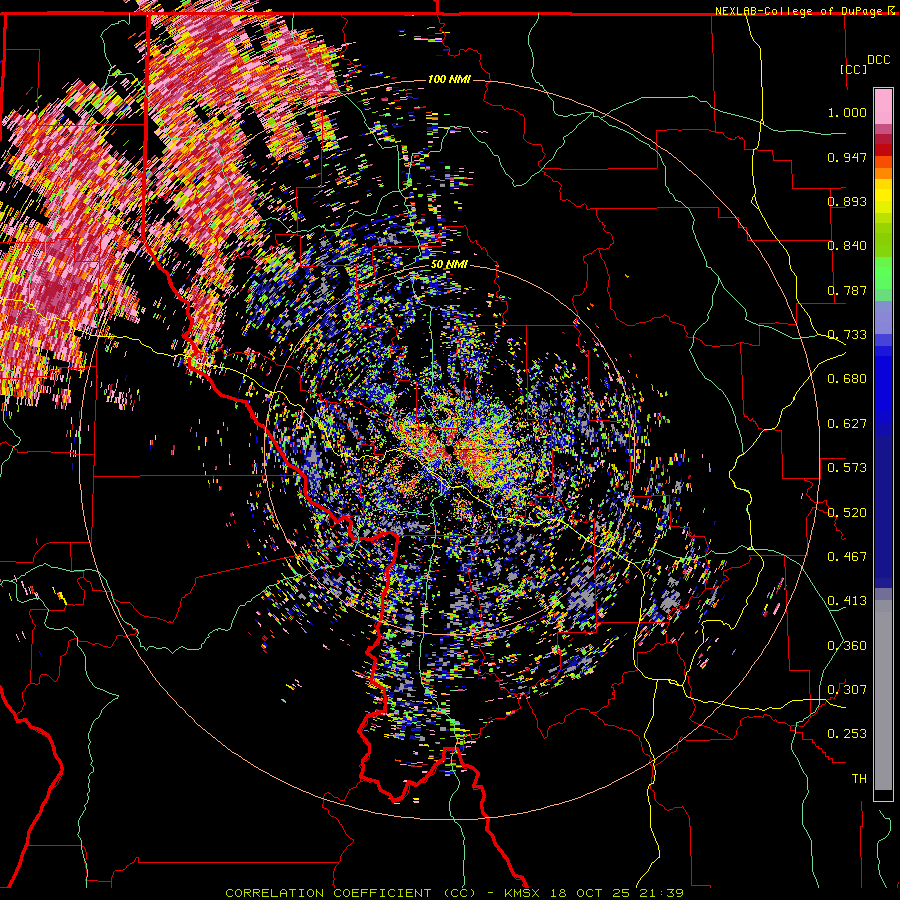Click the 0.467 scale value
The width and height of the screenshot is (900, 900).
tap(847, 557)
